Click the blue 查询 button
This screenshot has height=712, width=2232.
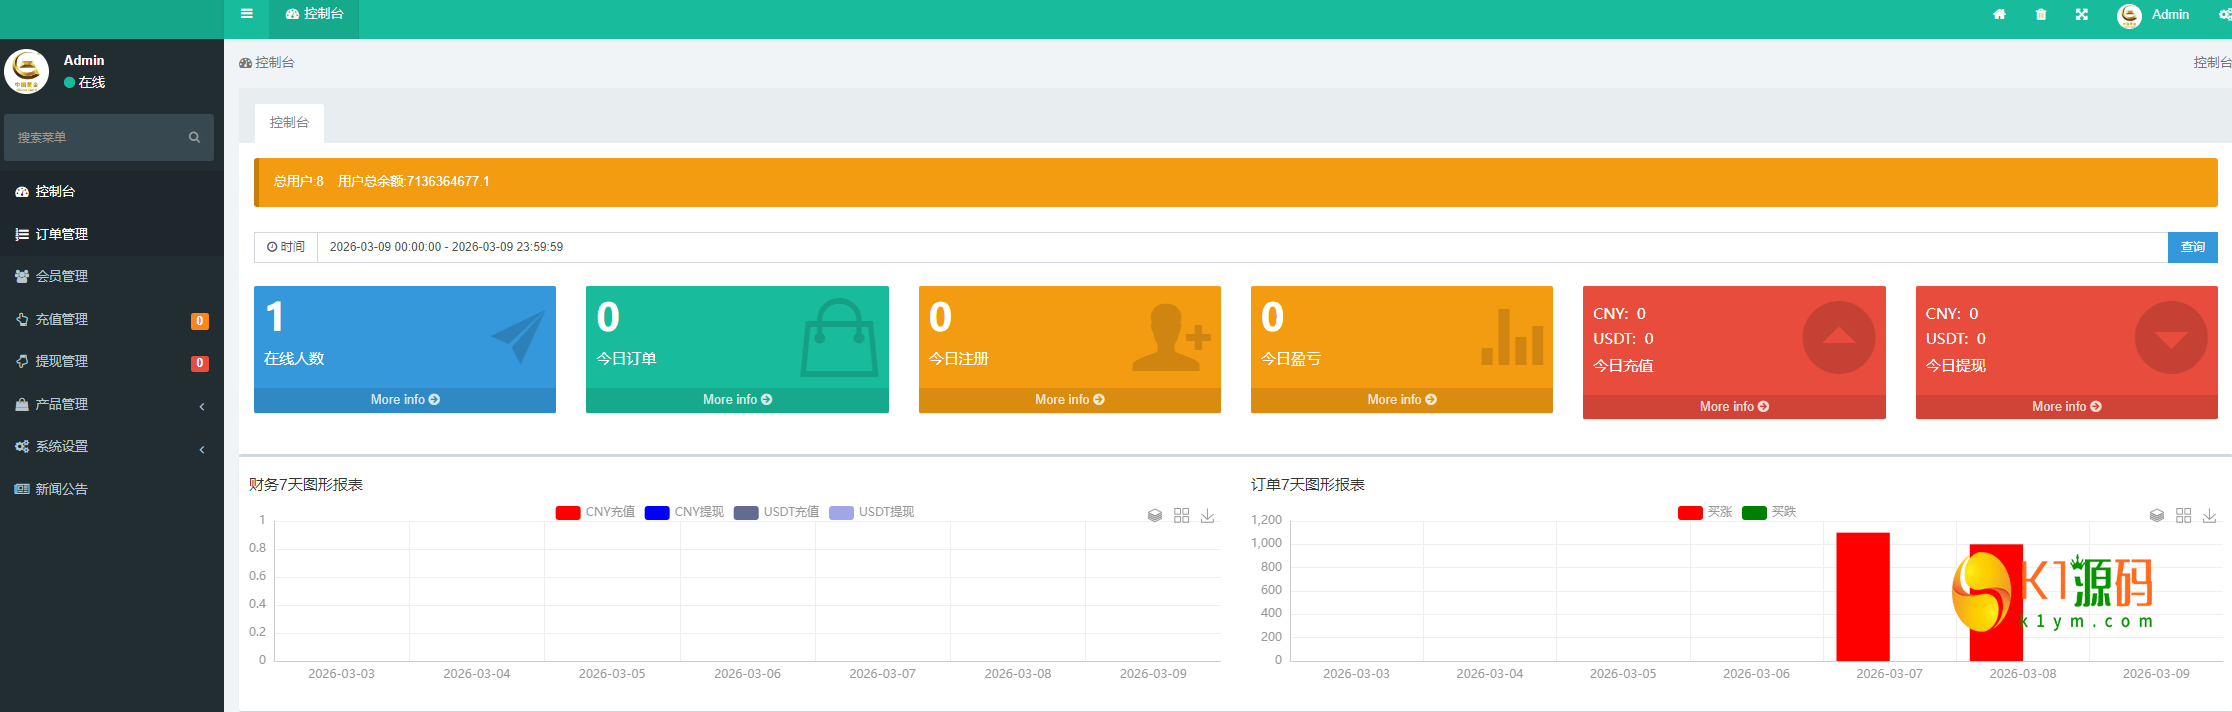(x=2193, y=247)
